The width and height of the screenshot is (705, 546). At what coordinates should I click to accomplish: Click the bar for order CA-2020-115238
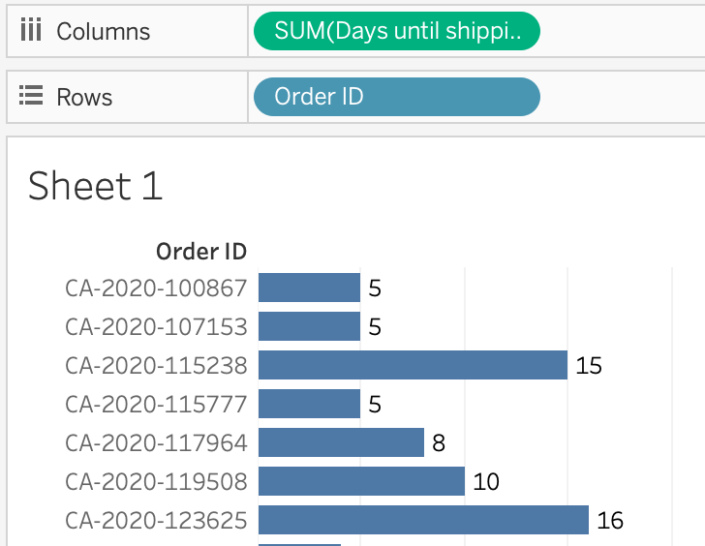pyautogui.click(x=413, y=365)
